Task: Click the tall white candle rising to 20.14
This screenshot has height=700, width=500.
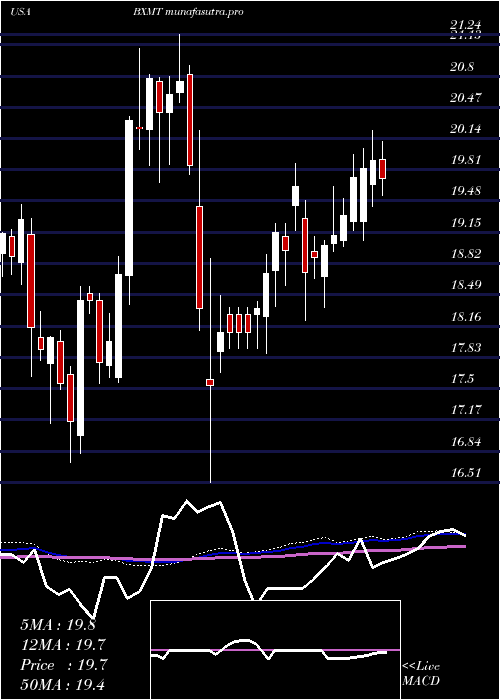Action: [129, 198]
